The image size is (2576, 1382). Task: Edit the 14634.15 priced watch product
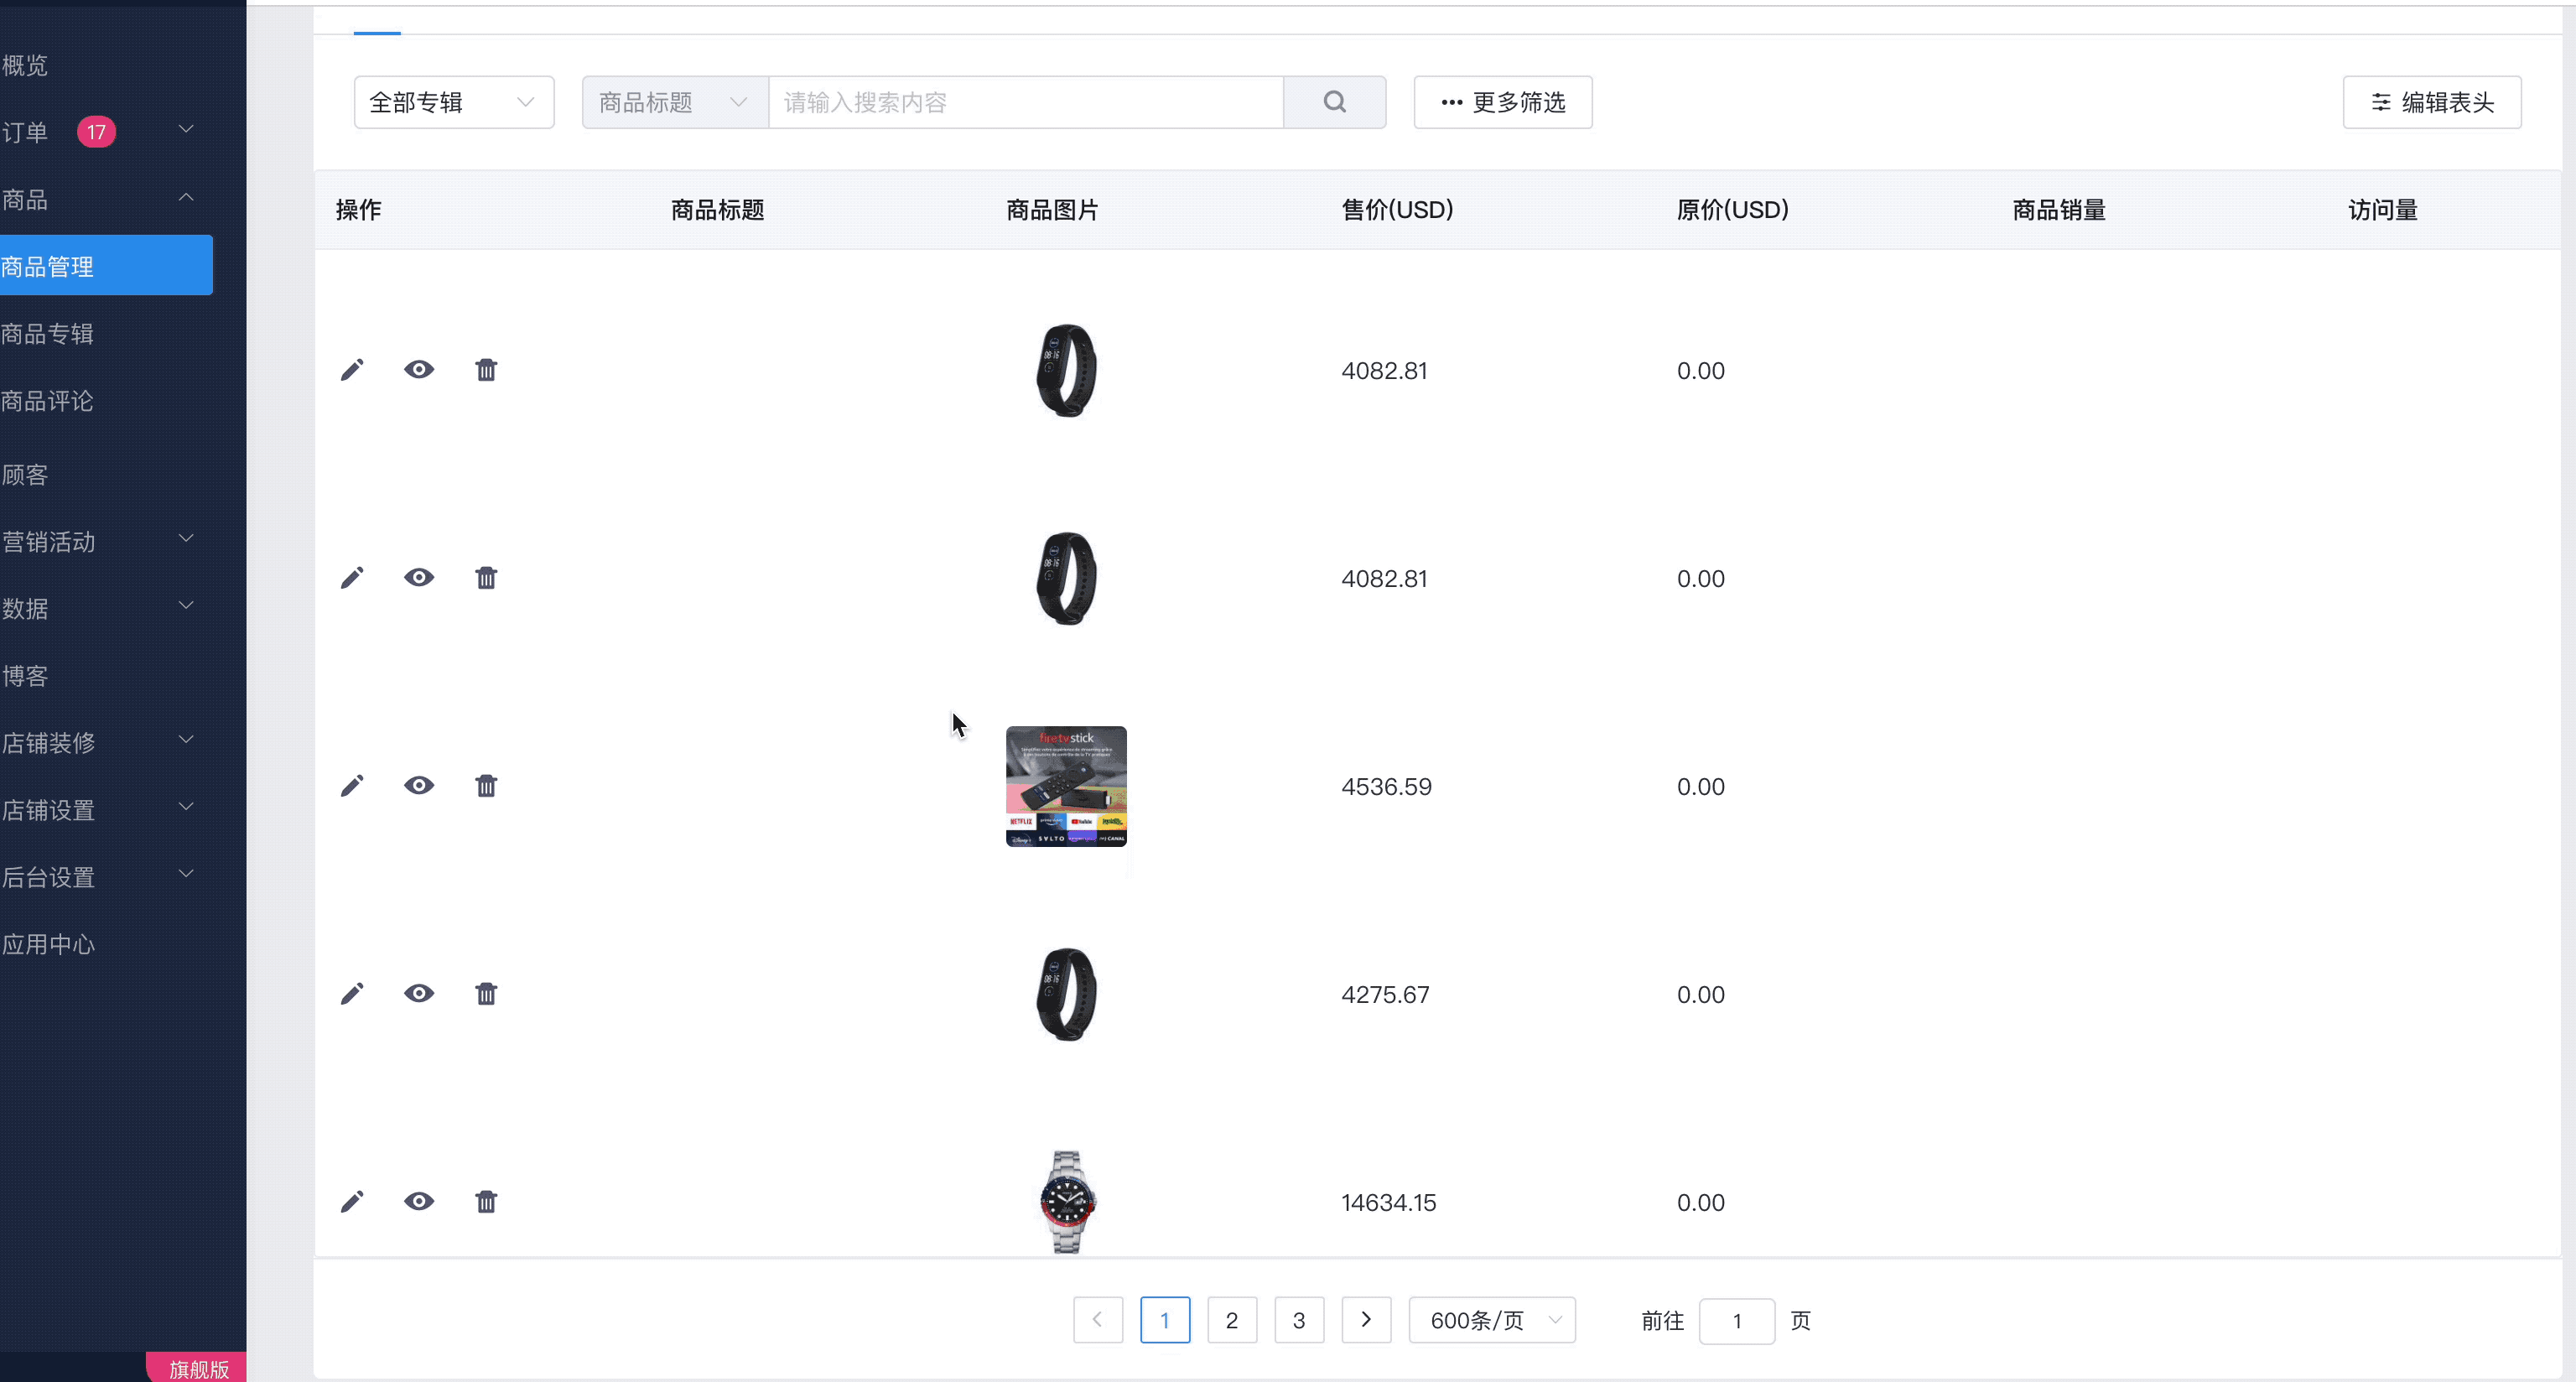point(352,1201)
